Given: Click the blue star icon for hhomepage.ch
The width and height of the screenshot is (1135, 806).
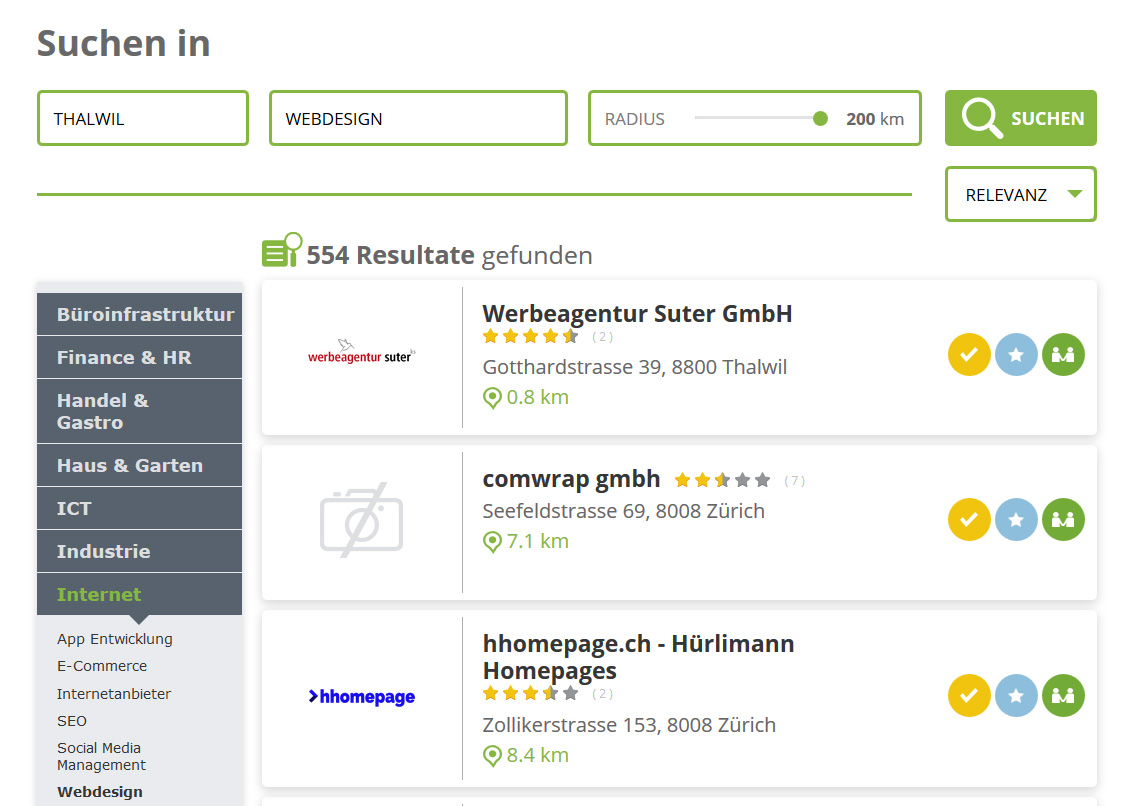Looking at the screenshot, I should tap(1016, 696).
